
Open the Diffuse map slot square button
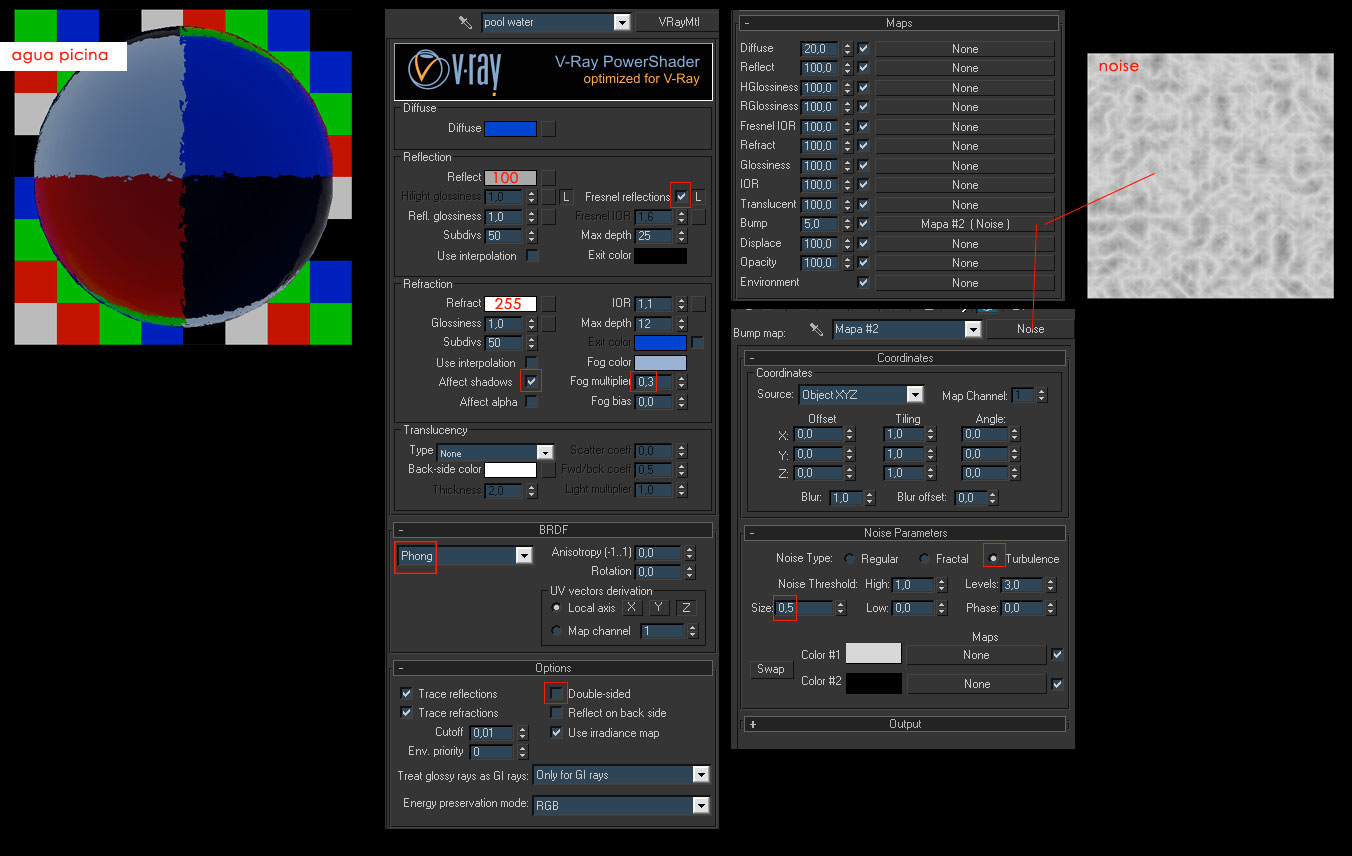point(549,129)
